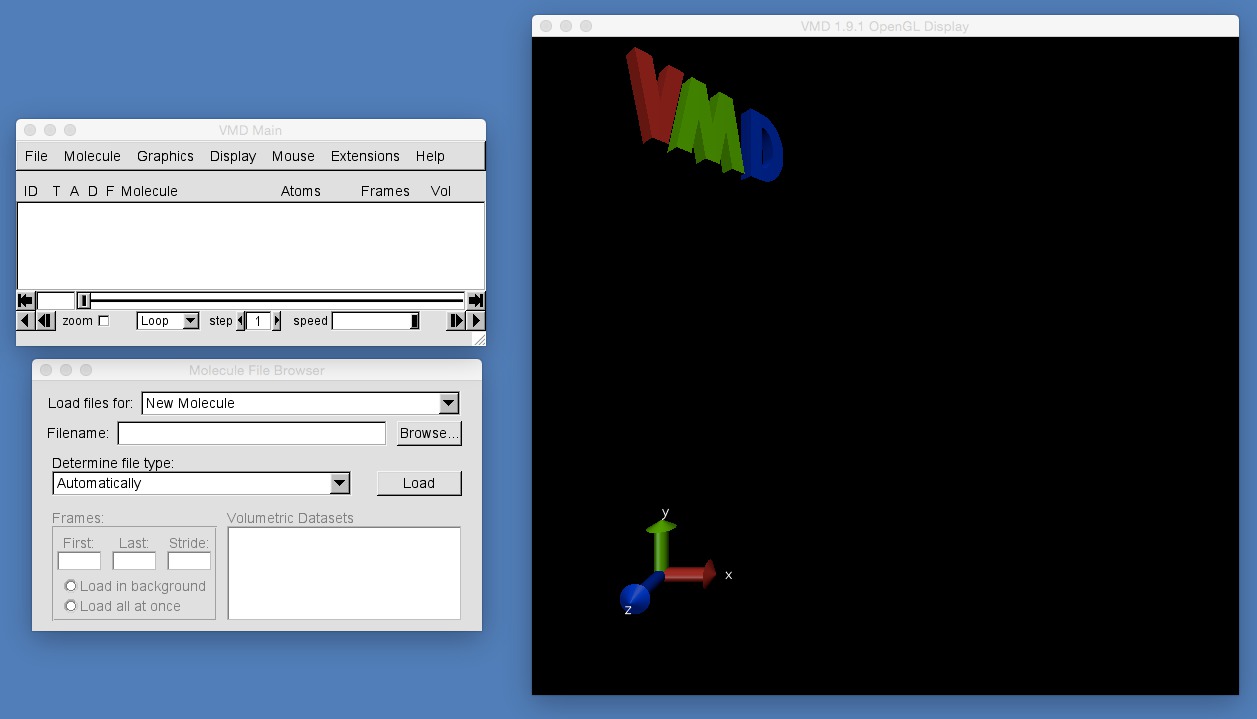Open the Graphics menu
Viewport: 1257px width, 719px height.
[165, 156]
